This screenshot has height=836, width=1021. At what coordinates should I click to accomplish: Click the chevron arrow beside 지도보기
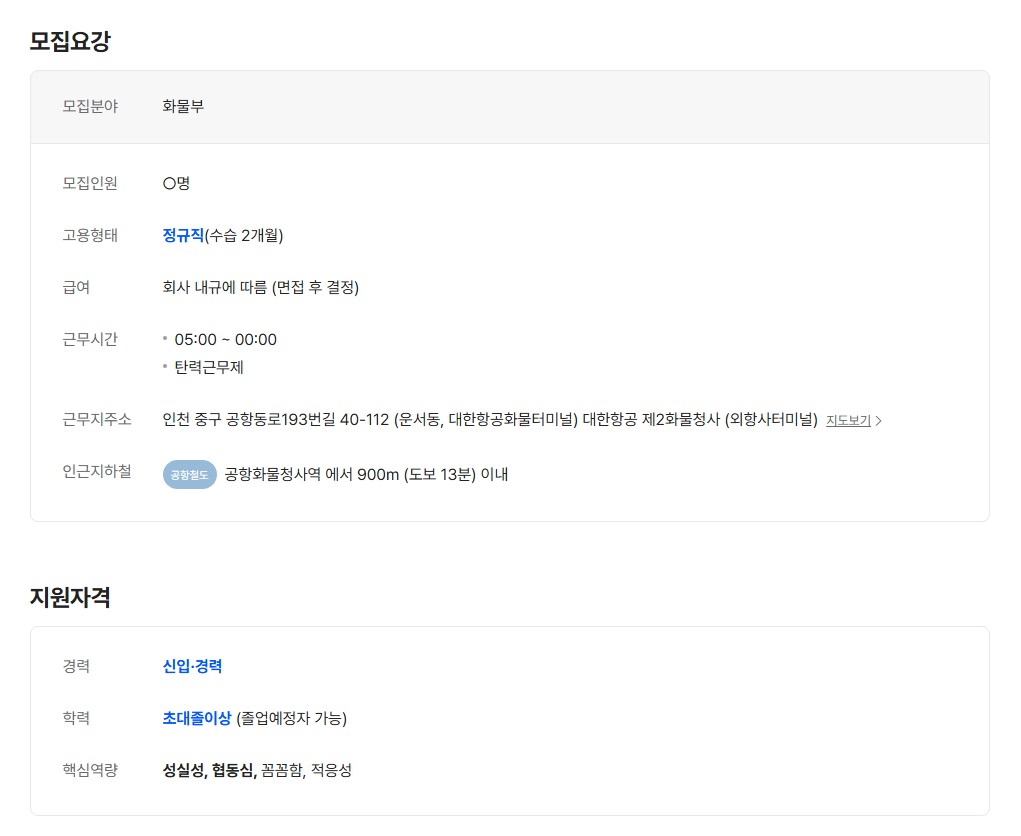pyautogui.click(x=879, y=421)
